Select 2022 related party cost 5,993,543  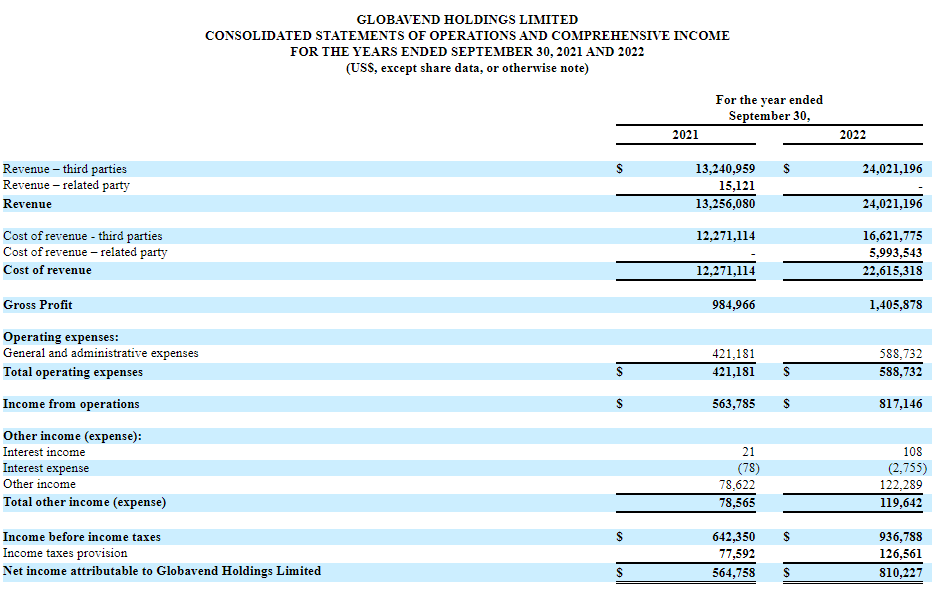892,252
